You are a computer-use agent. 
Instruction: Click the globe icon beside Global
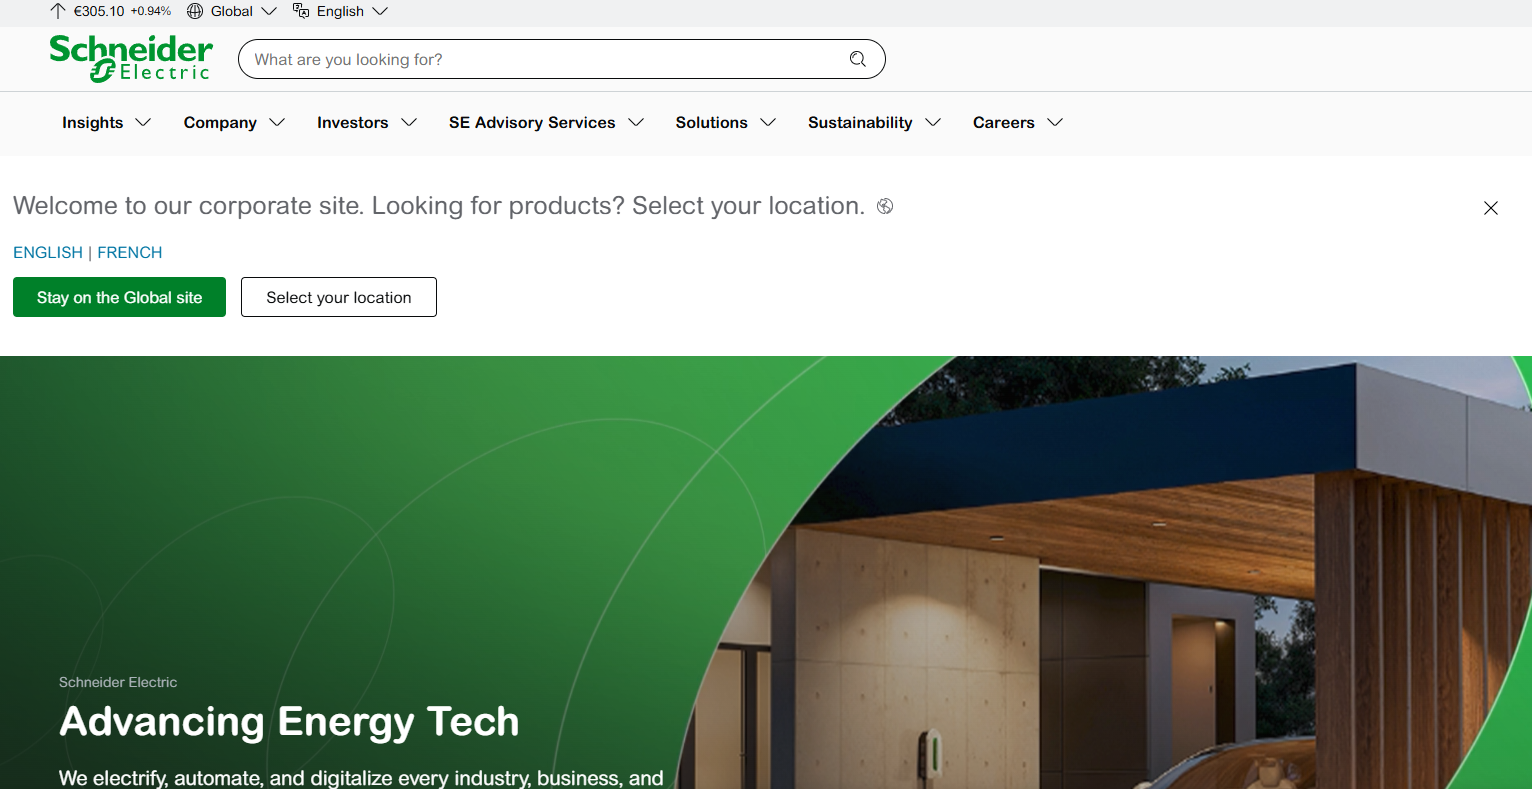point(195,11)
